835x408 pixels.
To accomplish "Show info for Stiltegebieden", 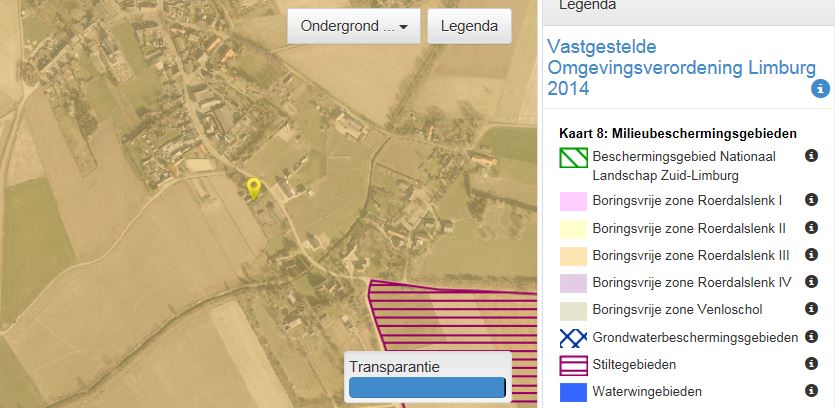I will [811, 364].
